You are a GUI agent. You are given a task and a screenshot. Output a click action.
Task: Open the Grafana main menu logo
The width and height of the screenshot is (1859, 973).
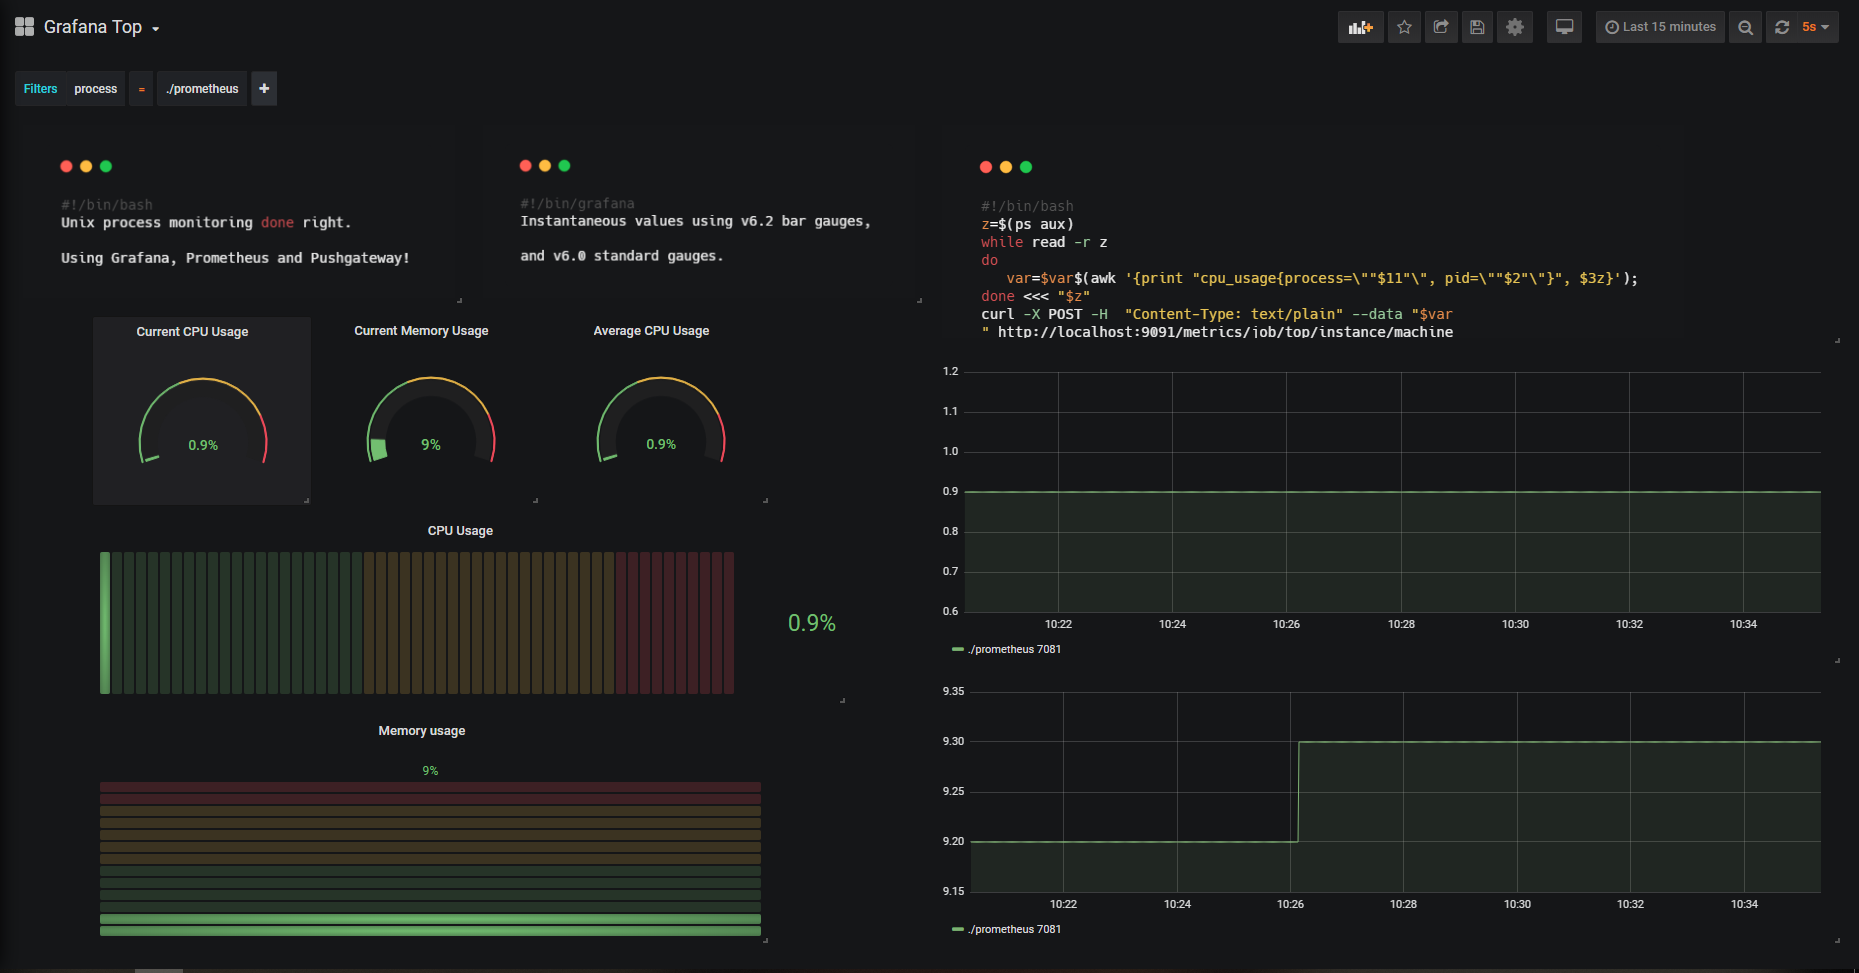pos(23,26)
